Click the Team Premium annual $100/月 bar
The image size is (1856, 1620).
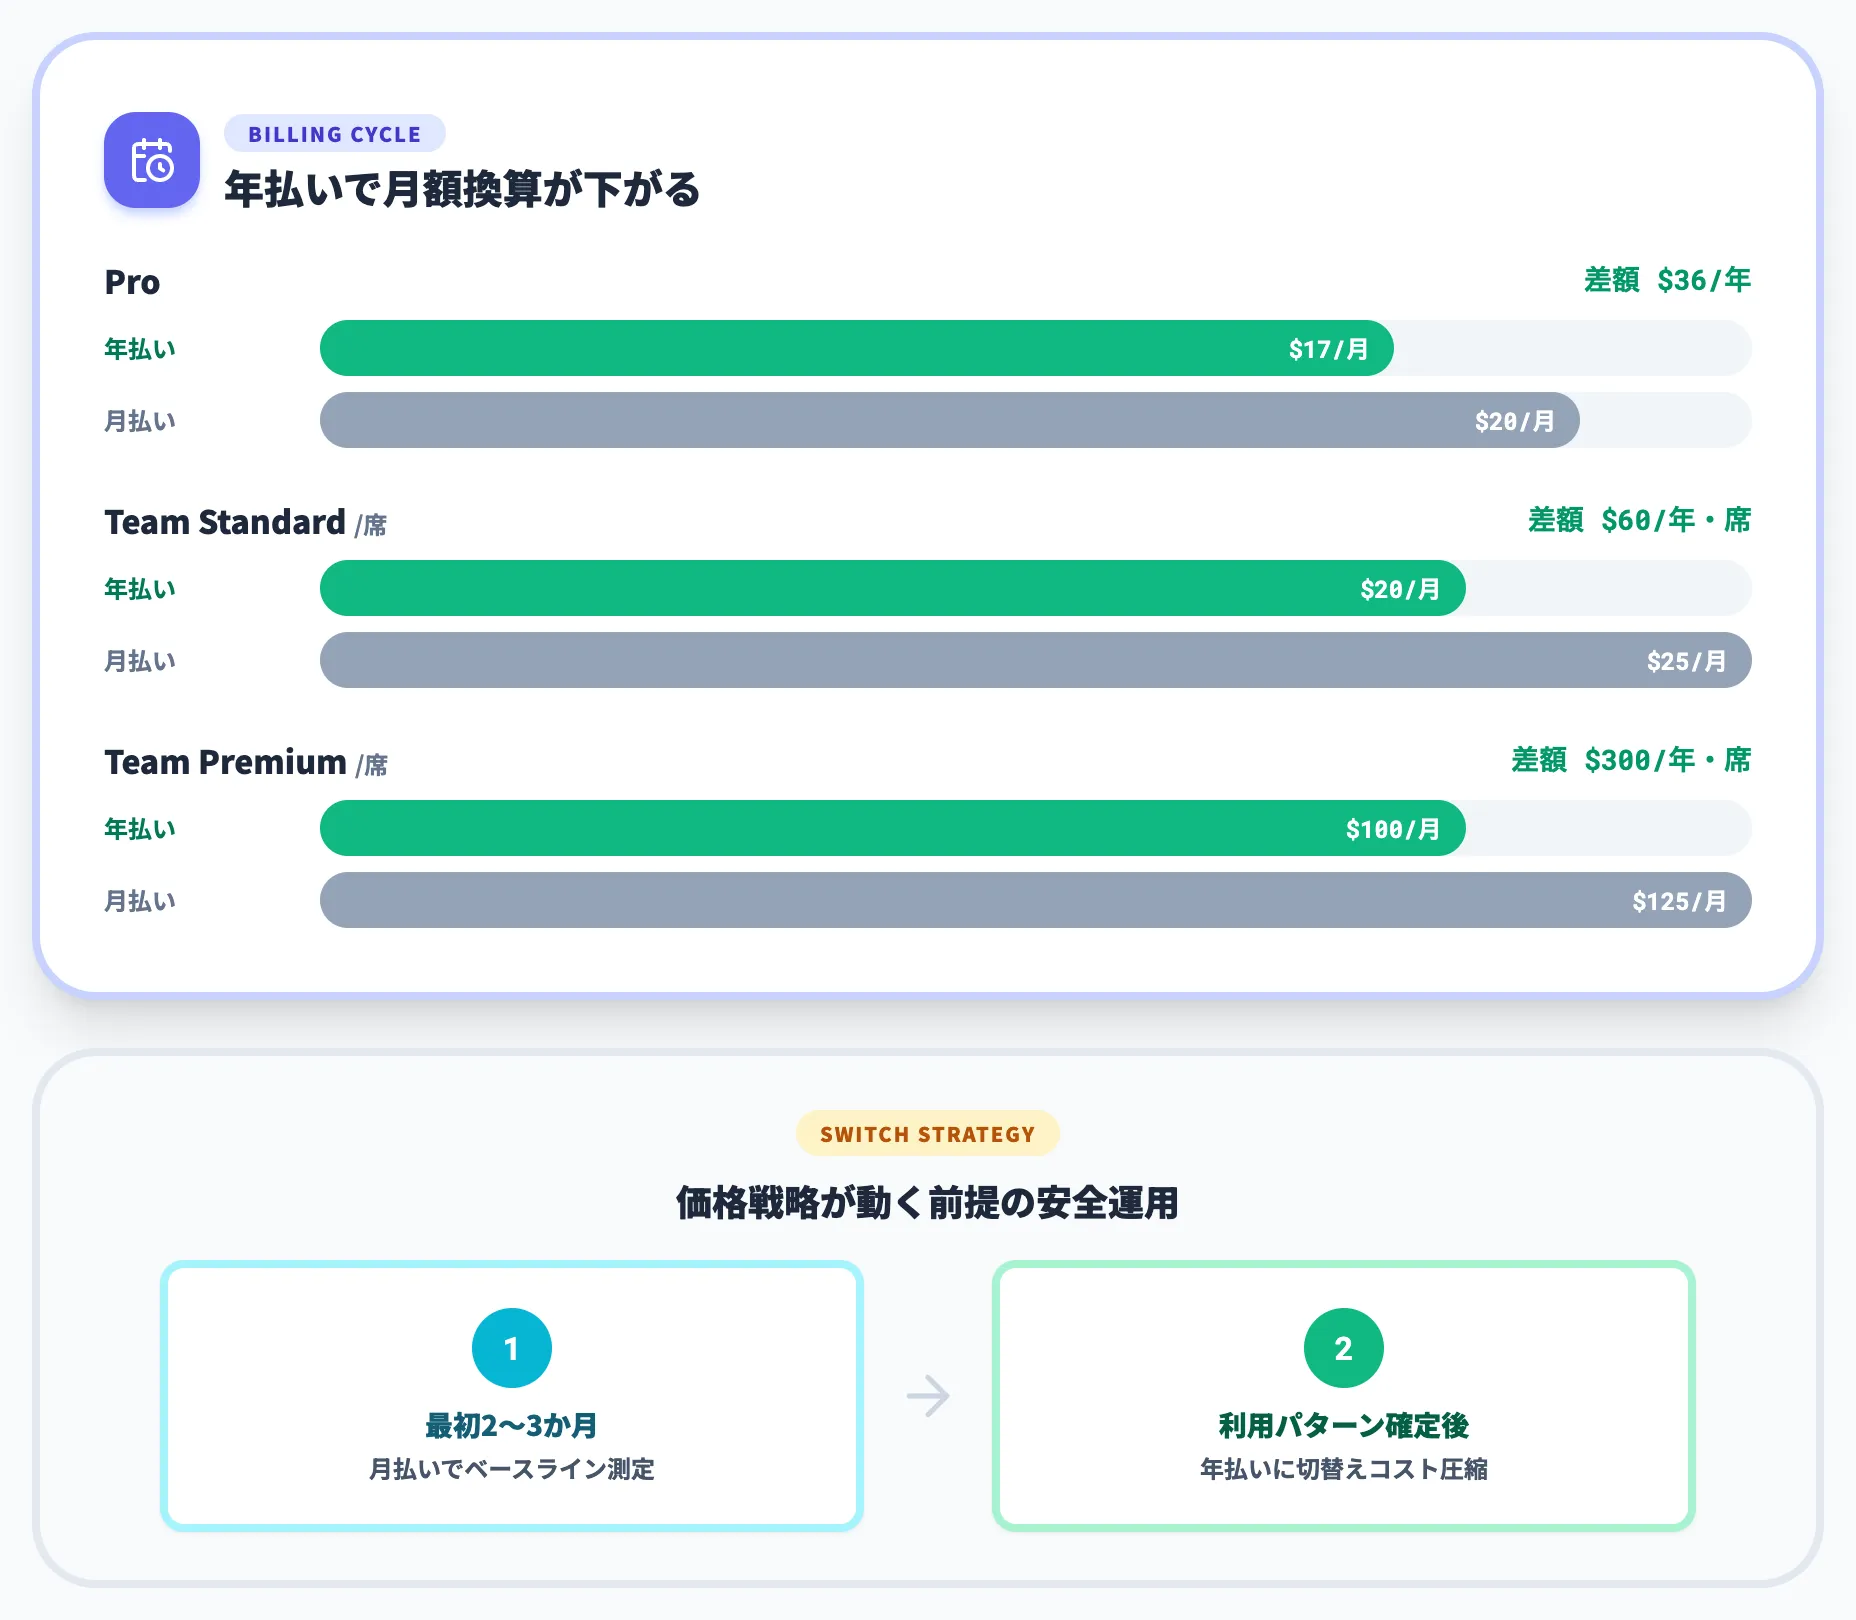(892, 828)
